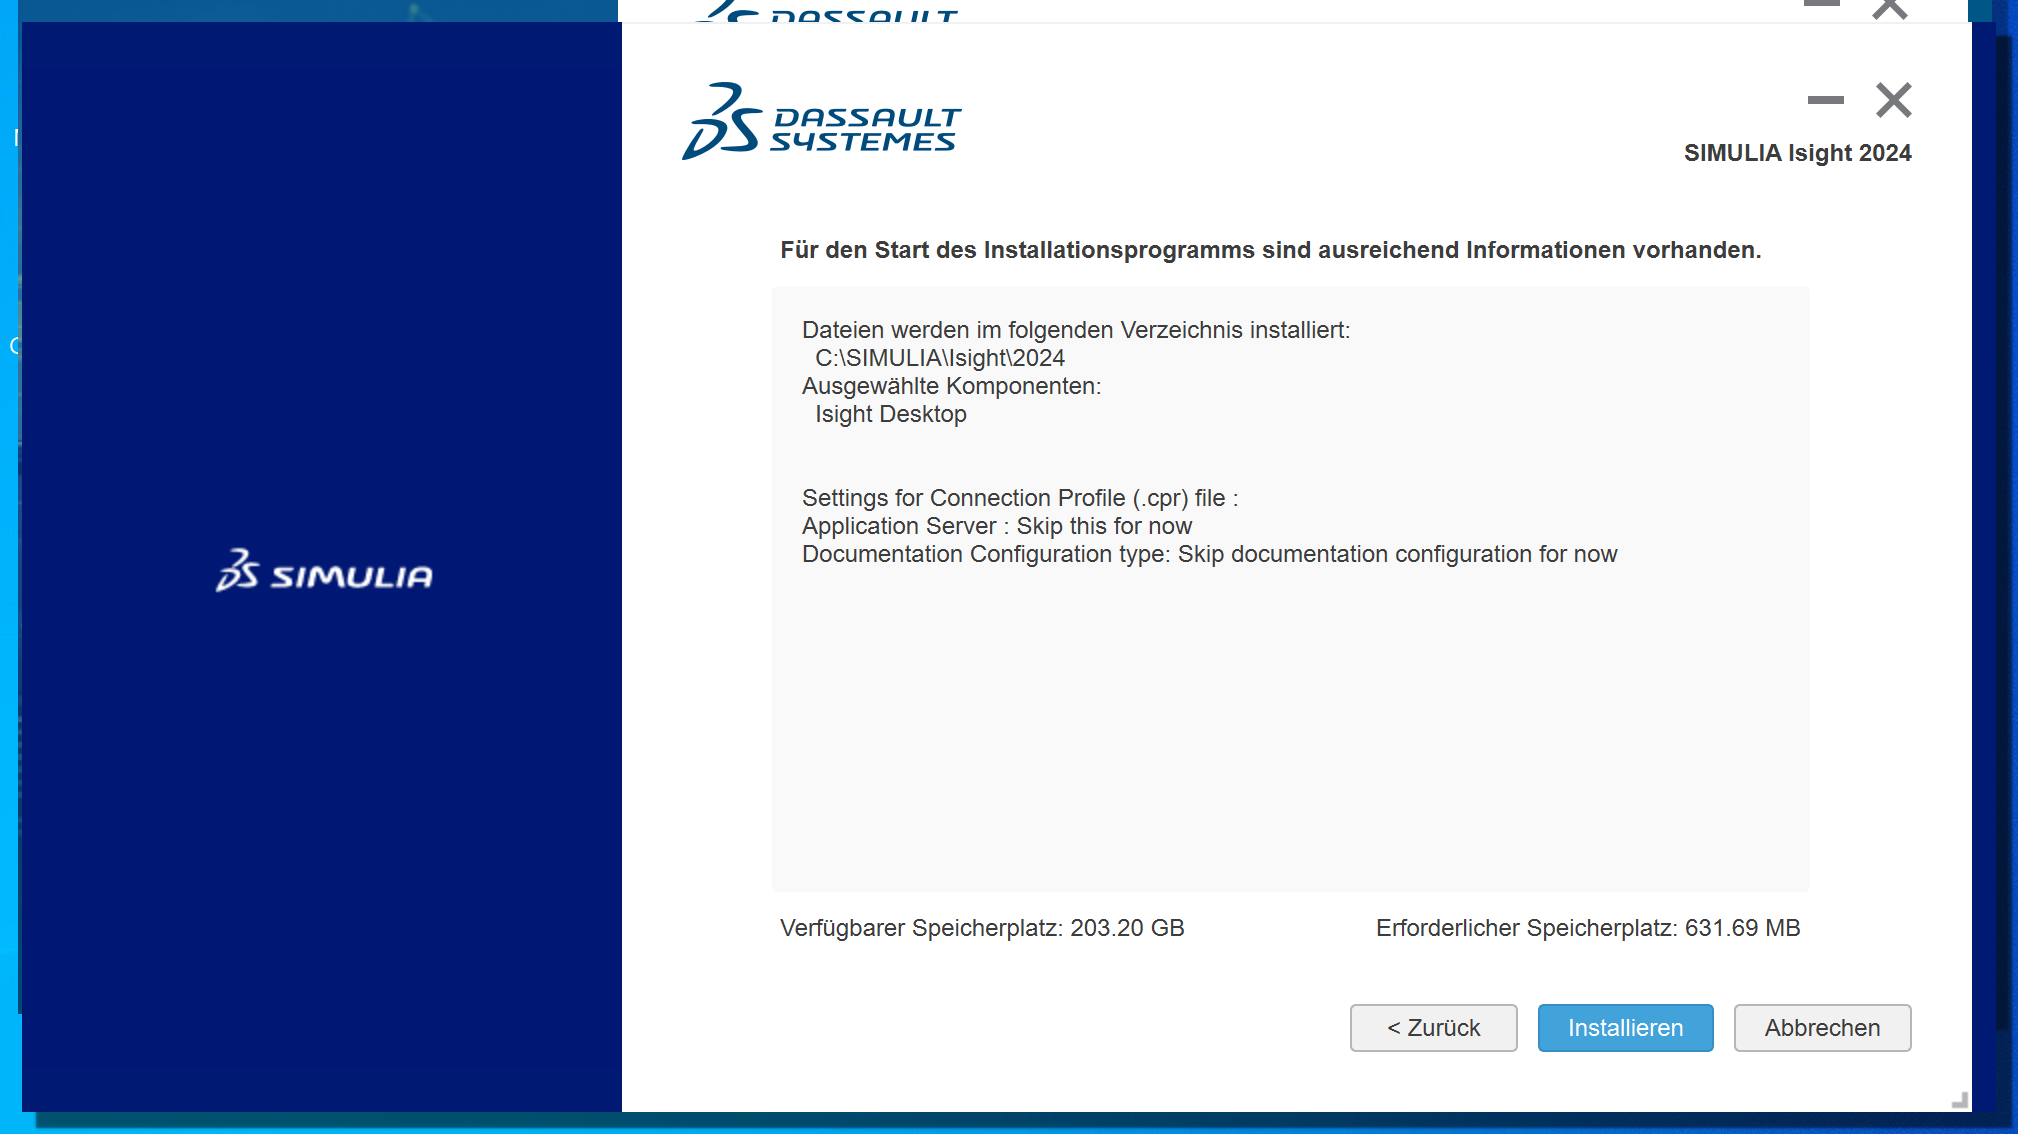Click the bold heading about Installationsprogramm

tap(1270, 250)
